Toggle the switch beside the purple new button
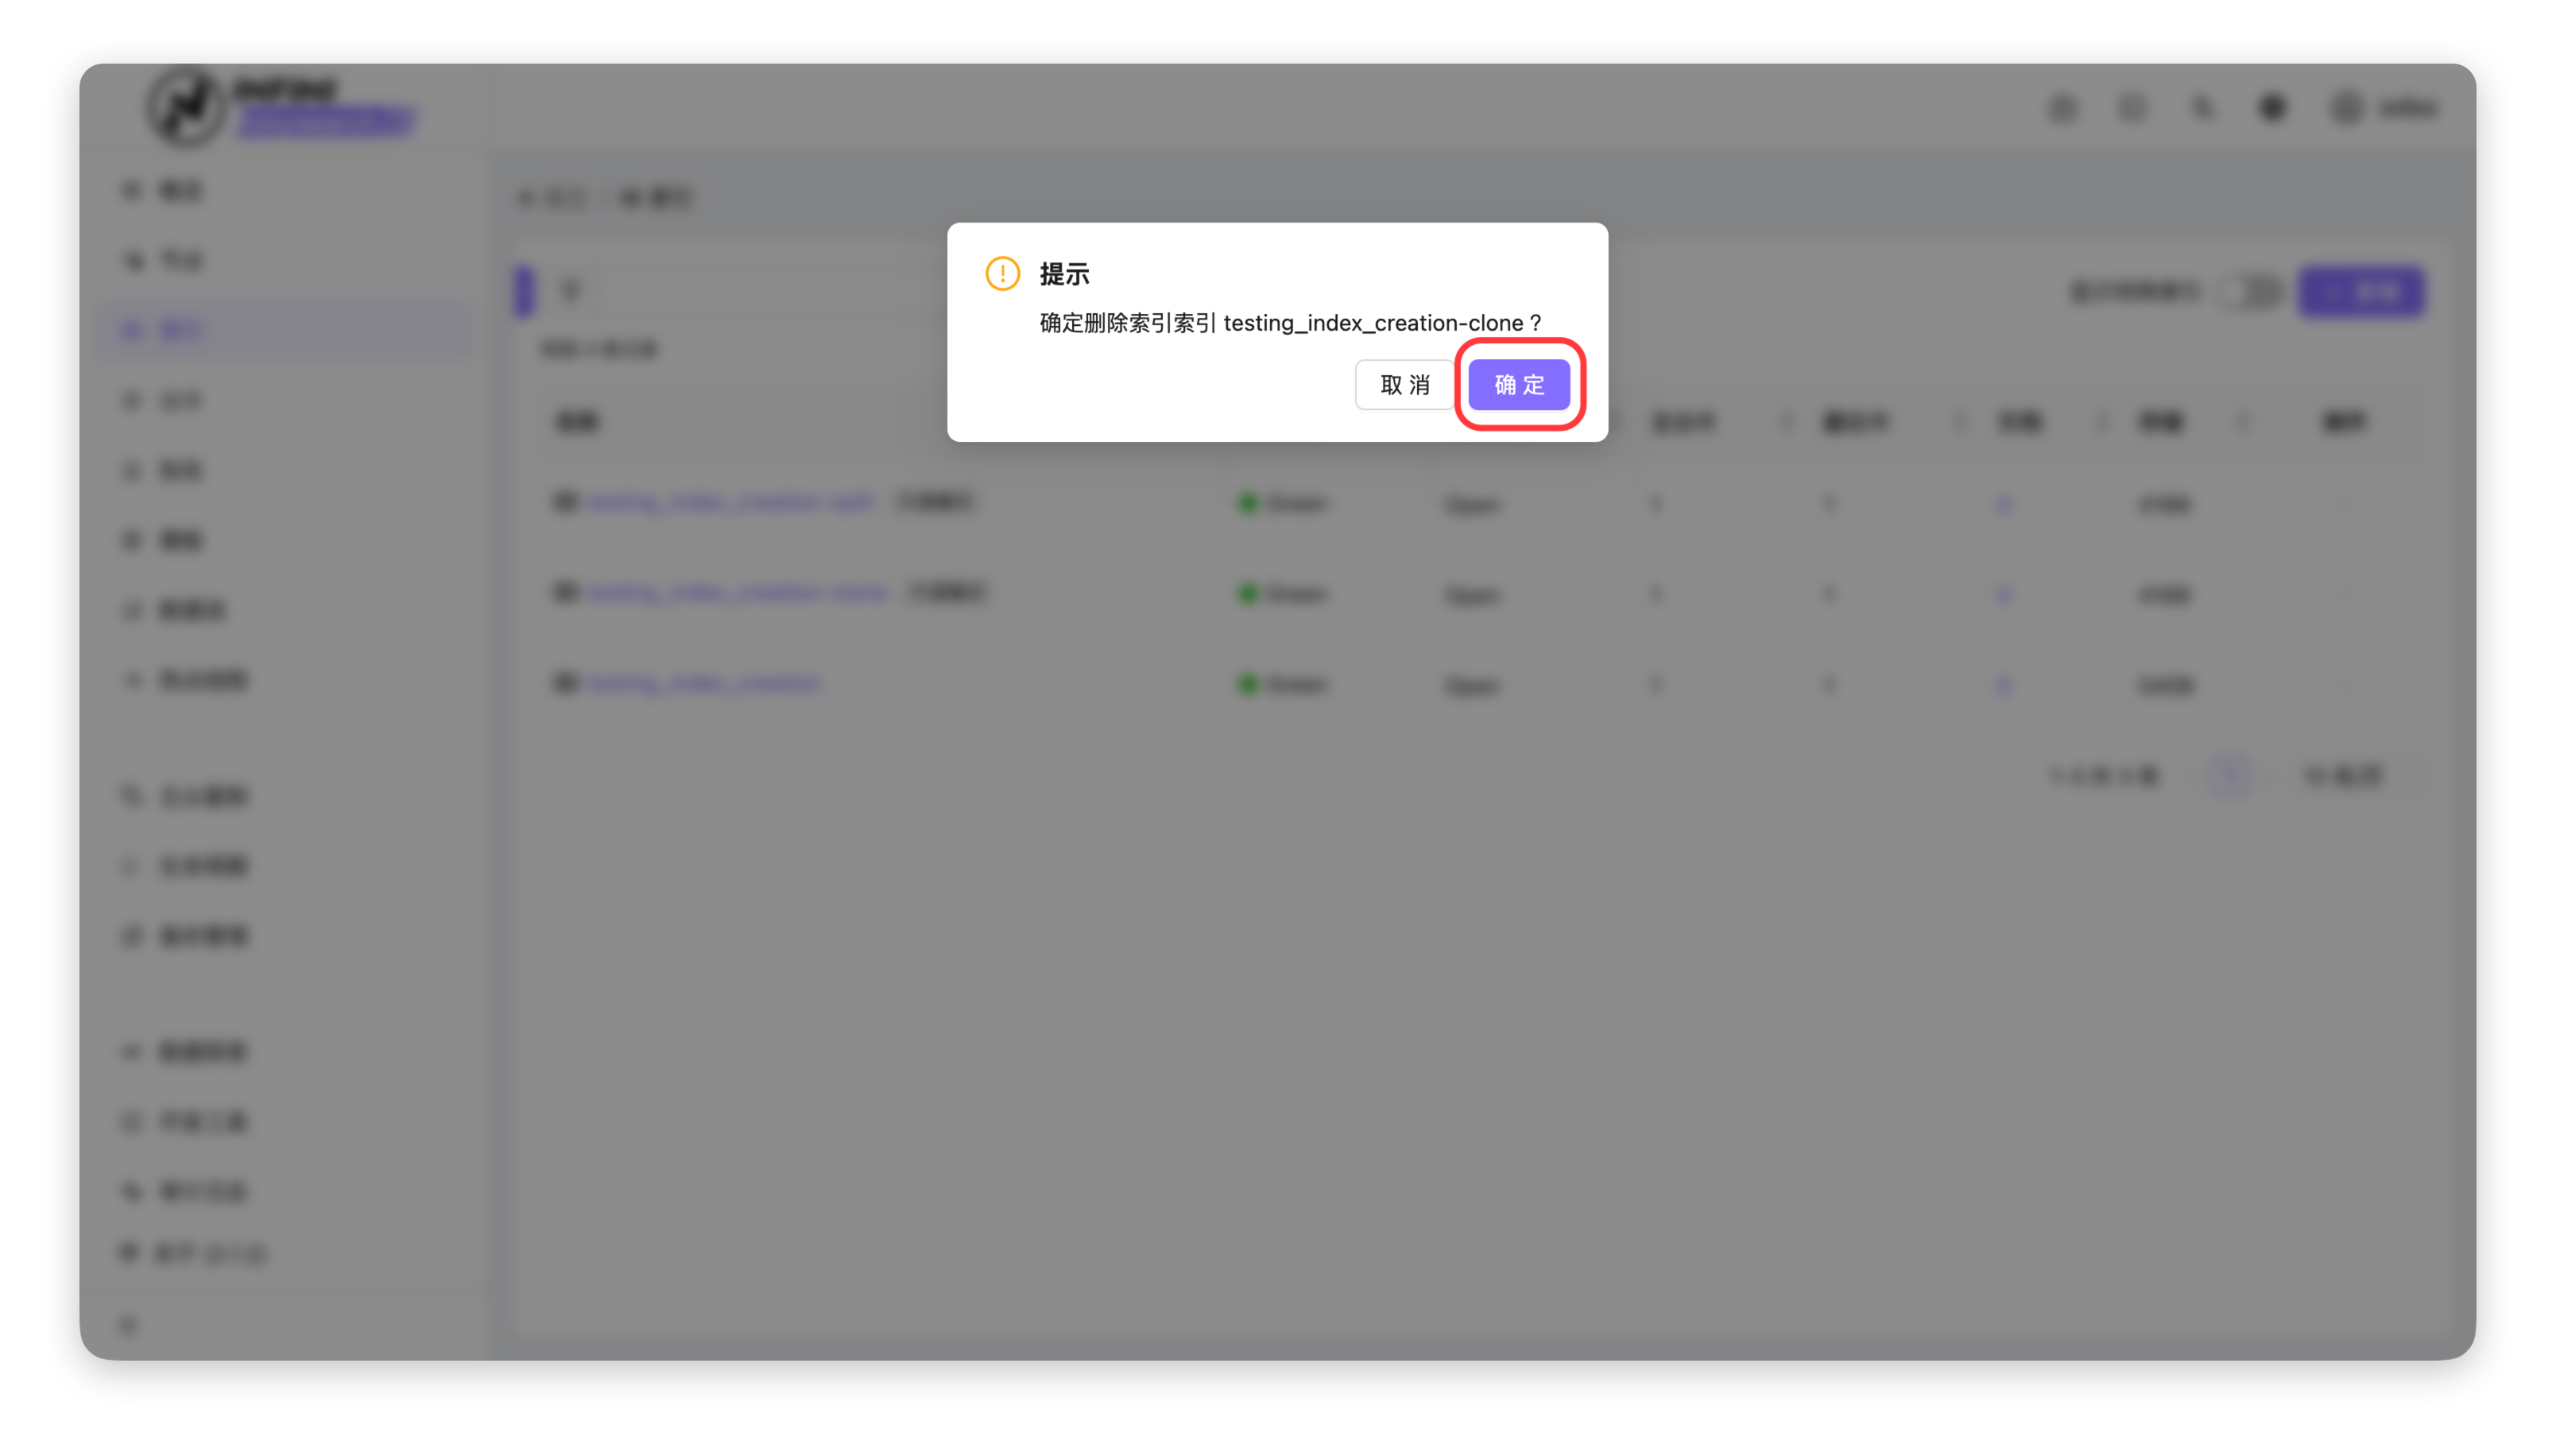 2250,292
